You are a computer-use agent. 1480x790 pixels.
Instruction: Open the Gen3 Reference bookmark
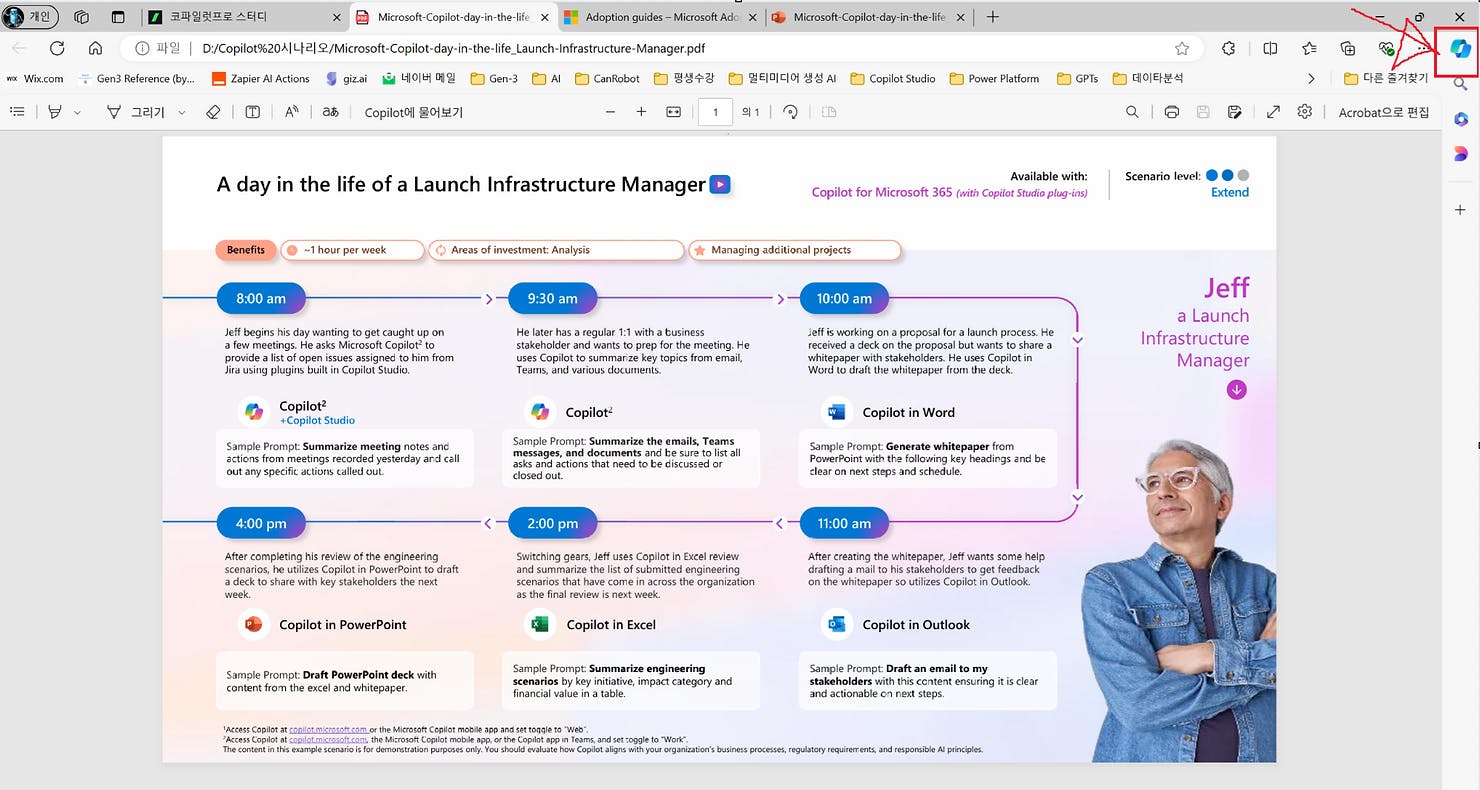pyautogui.click(x=137, y=78)
